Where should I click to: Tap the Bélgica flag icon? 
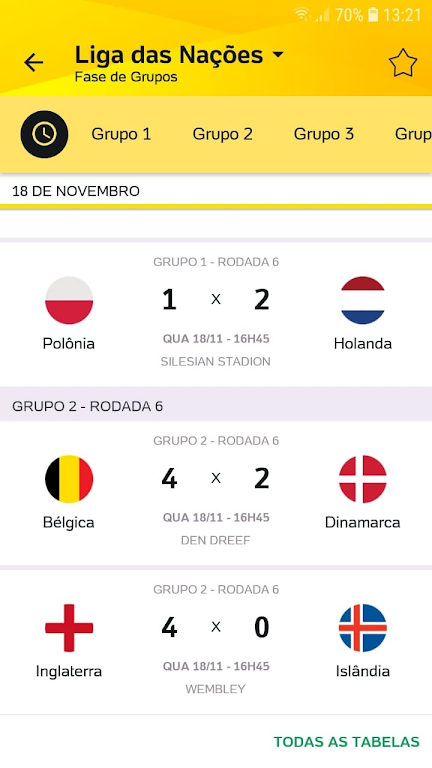(69, 479)
